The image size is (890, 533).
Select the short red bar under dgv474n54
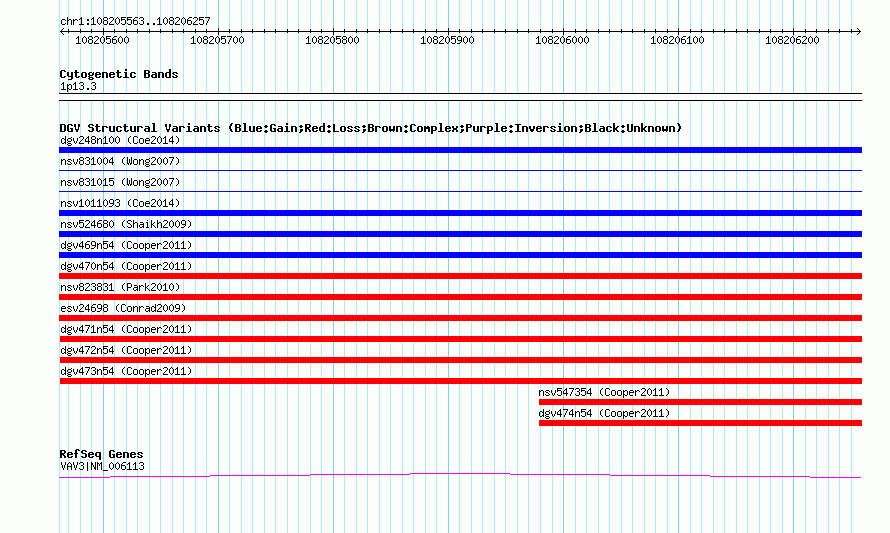[x=700, y=423]
